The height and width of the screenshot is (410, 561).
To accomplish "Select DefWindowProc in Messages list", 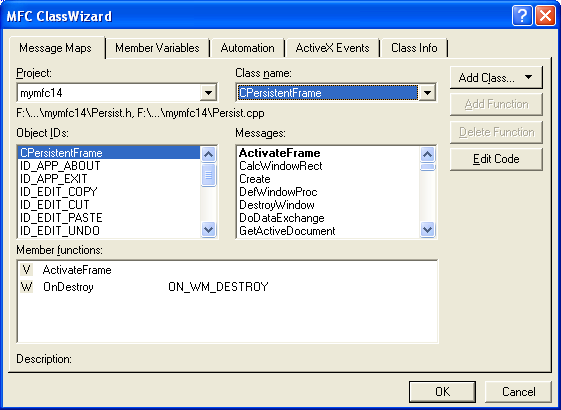I will [328, 192].
